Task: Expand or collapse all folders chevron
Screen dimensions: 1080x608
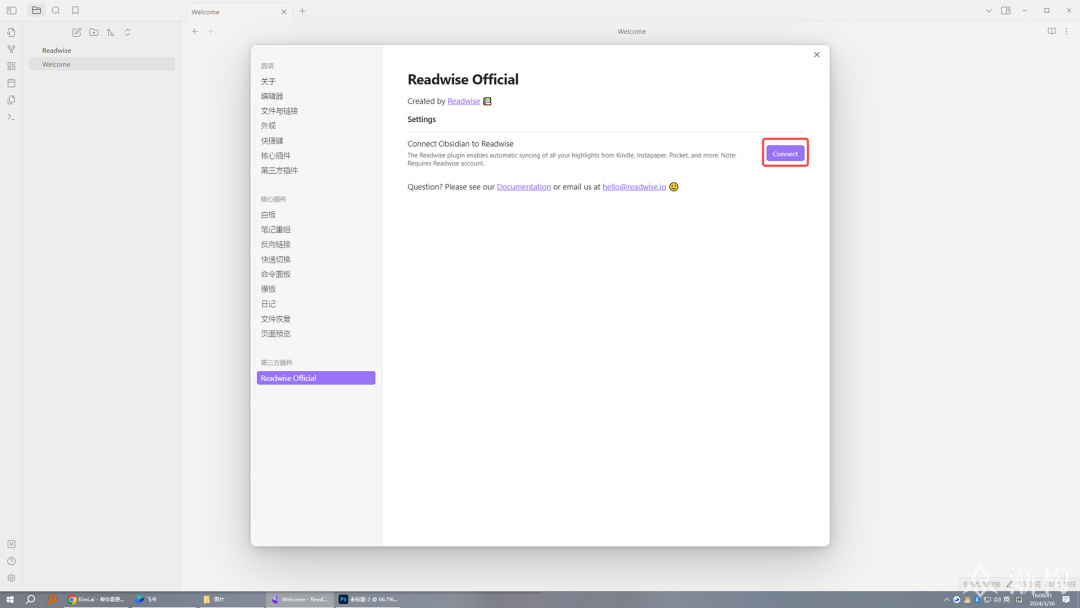Action: click(x=128, y=32)
